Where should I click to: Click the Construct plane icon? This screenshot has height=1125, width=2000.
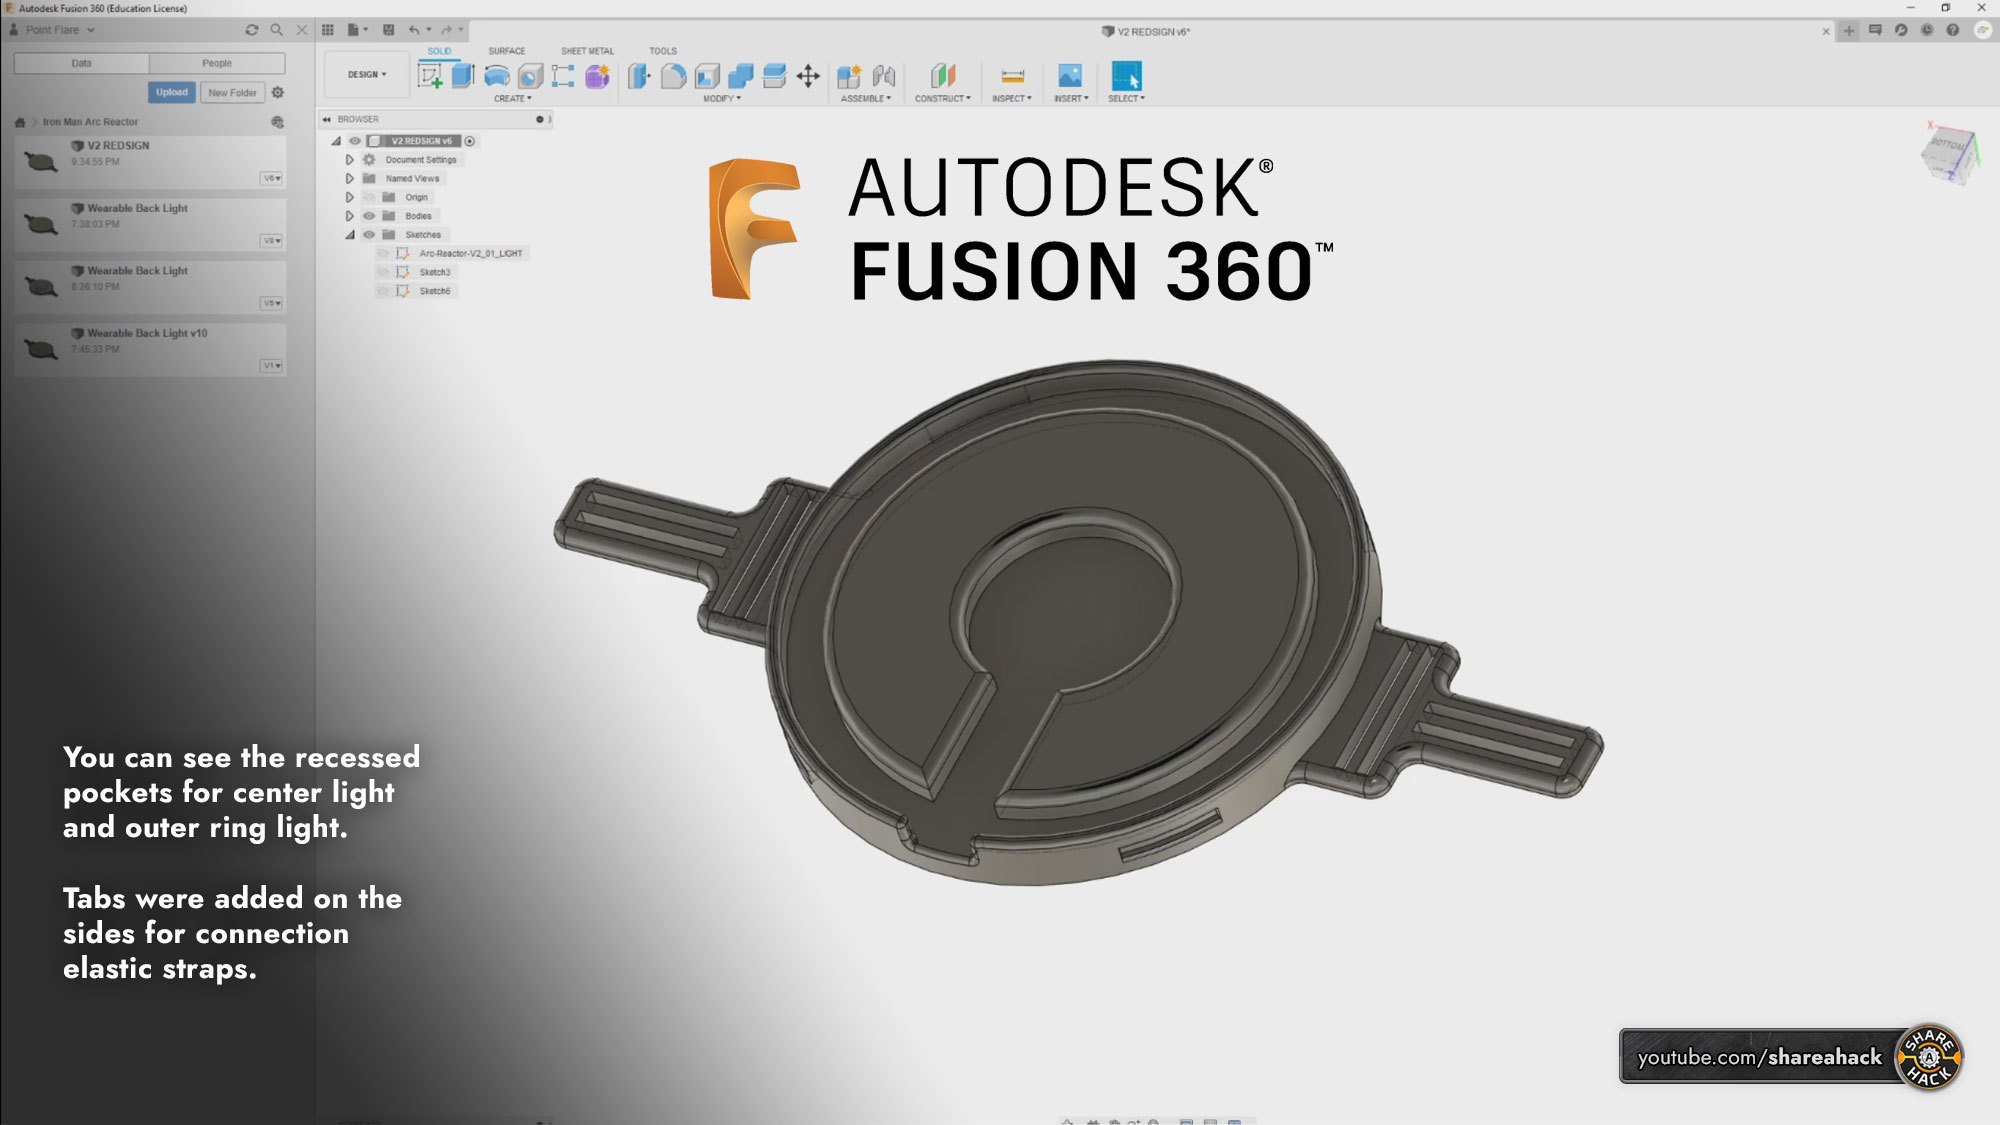942,76
